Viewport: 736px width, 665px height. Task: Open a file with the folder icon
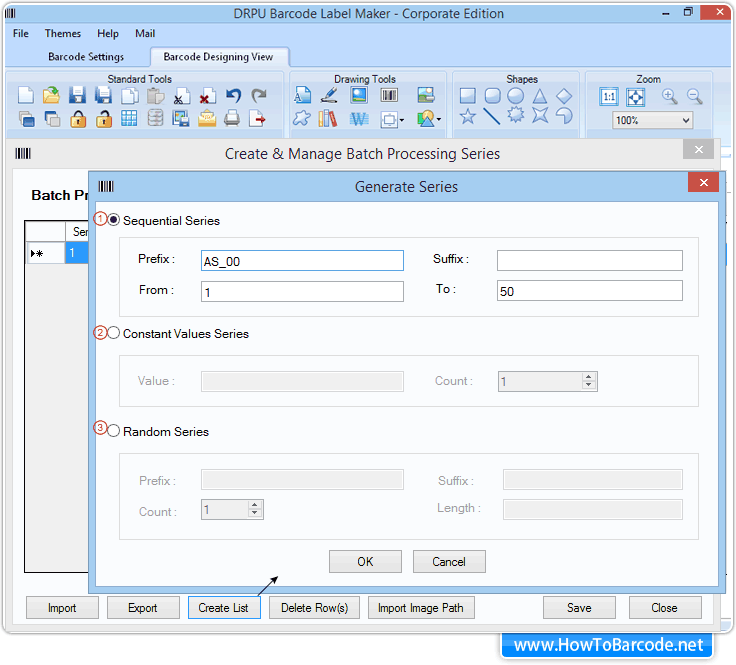(x=52, y=95)
